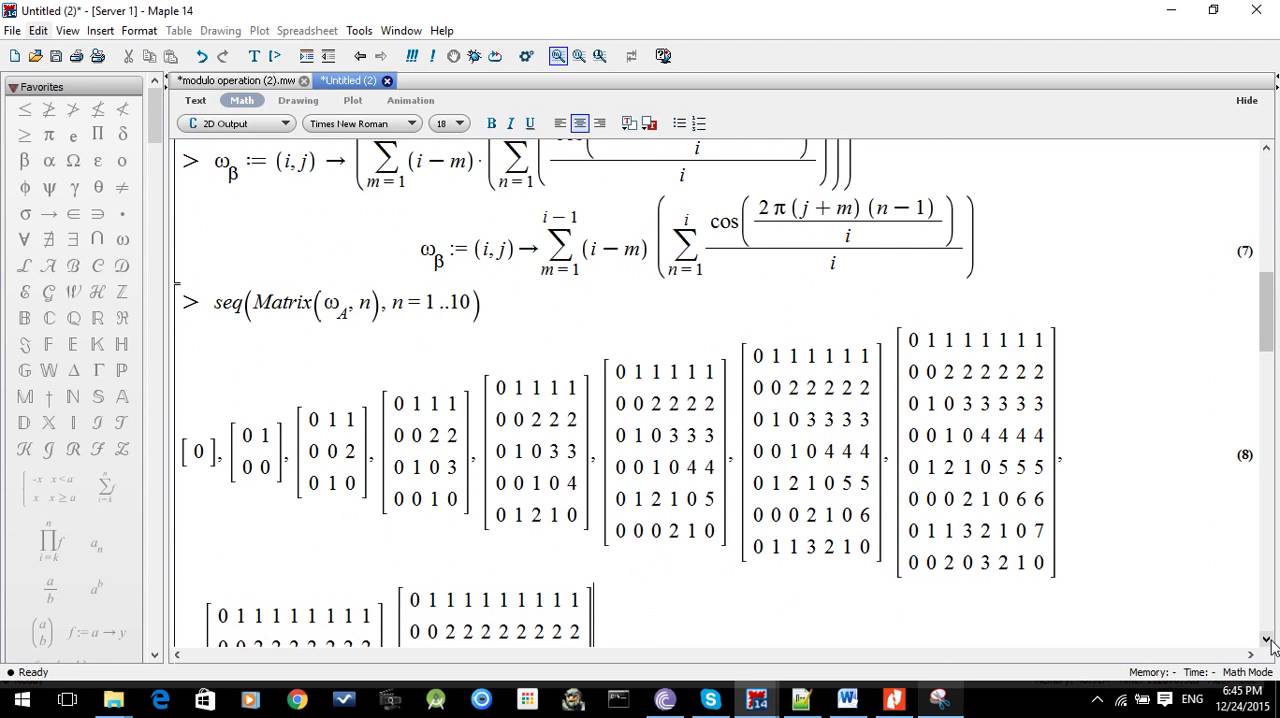Save the worksheet with the floppy icon
1280x718 pixels.
tap(56, 57)
